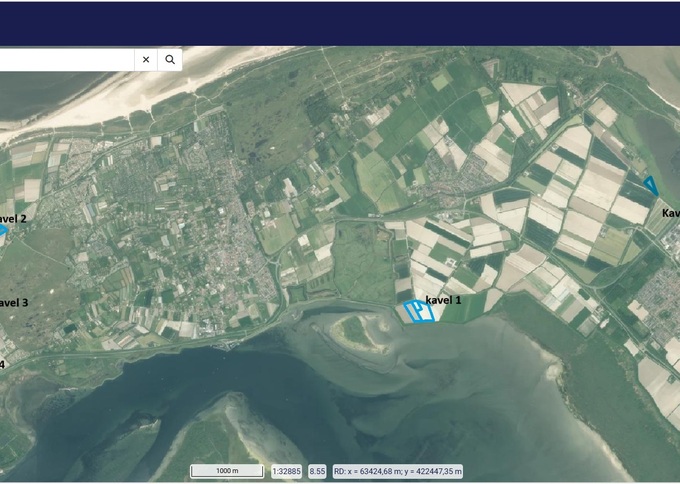Click the RD coordinates readout
680x484 pixels.
[x=398, y=471]
